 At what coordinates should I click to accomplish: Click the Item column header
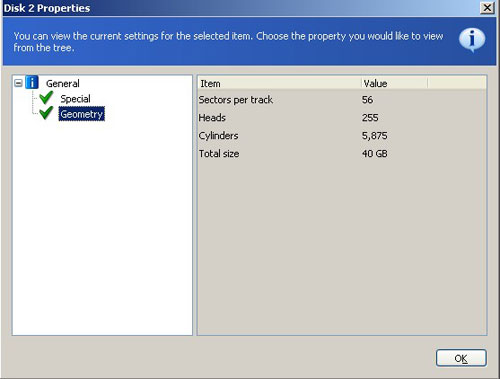tap(279, 83)
